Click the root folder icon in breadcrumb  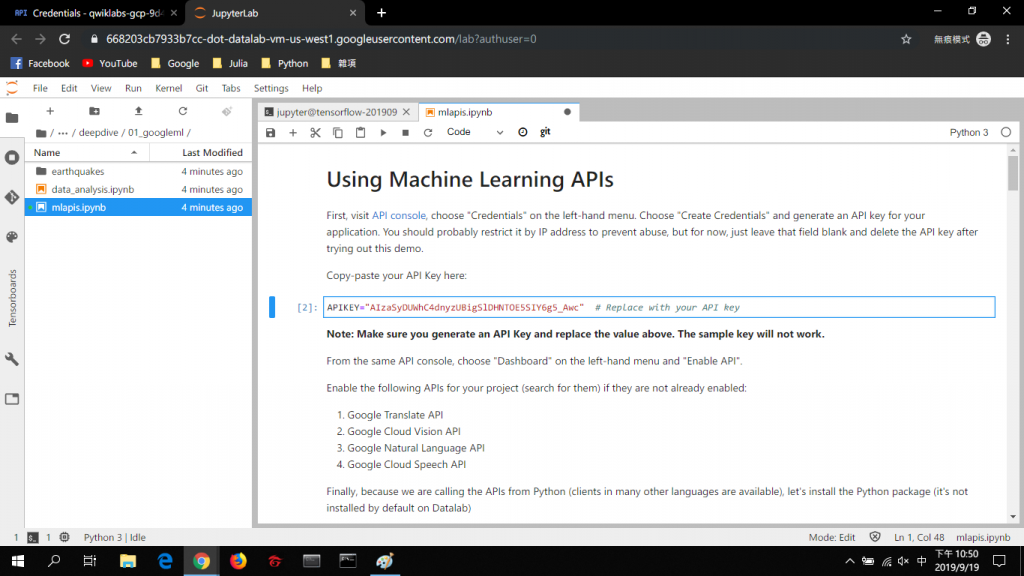click(41, 133)
